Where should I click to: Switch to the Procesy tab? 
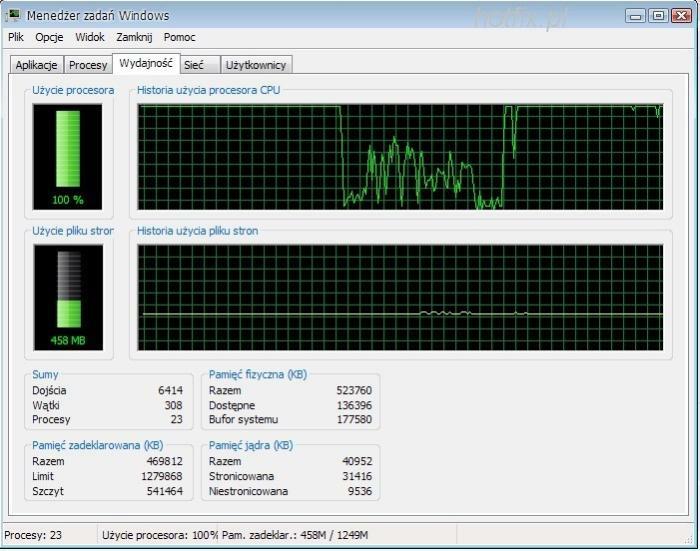coord(88,65)
